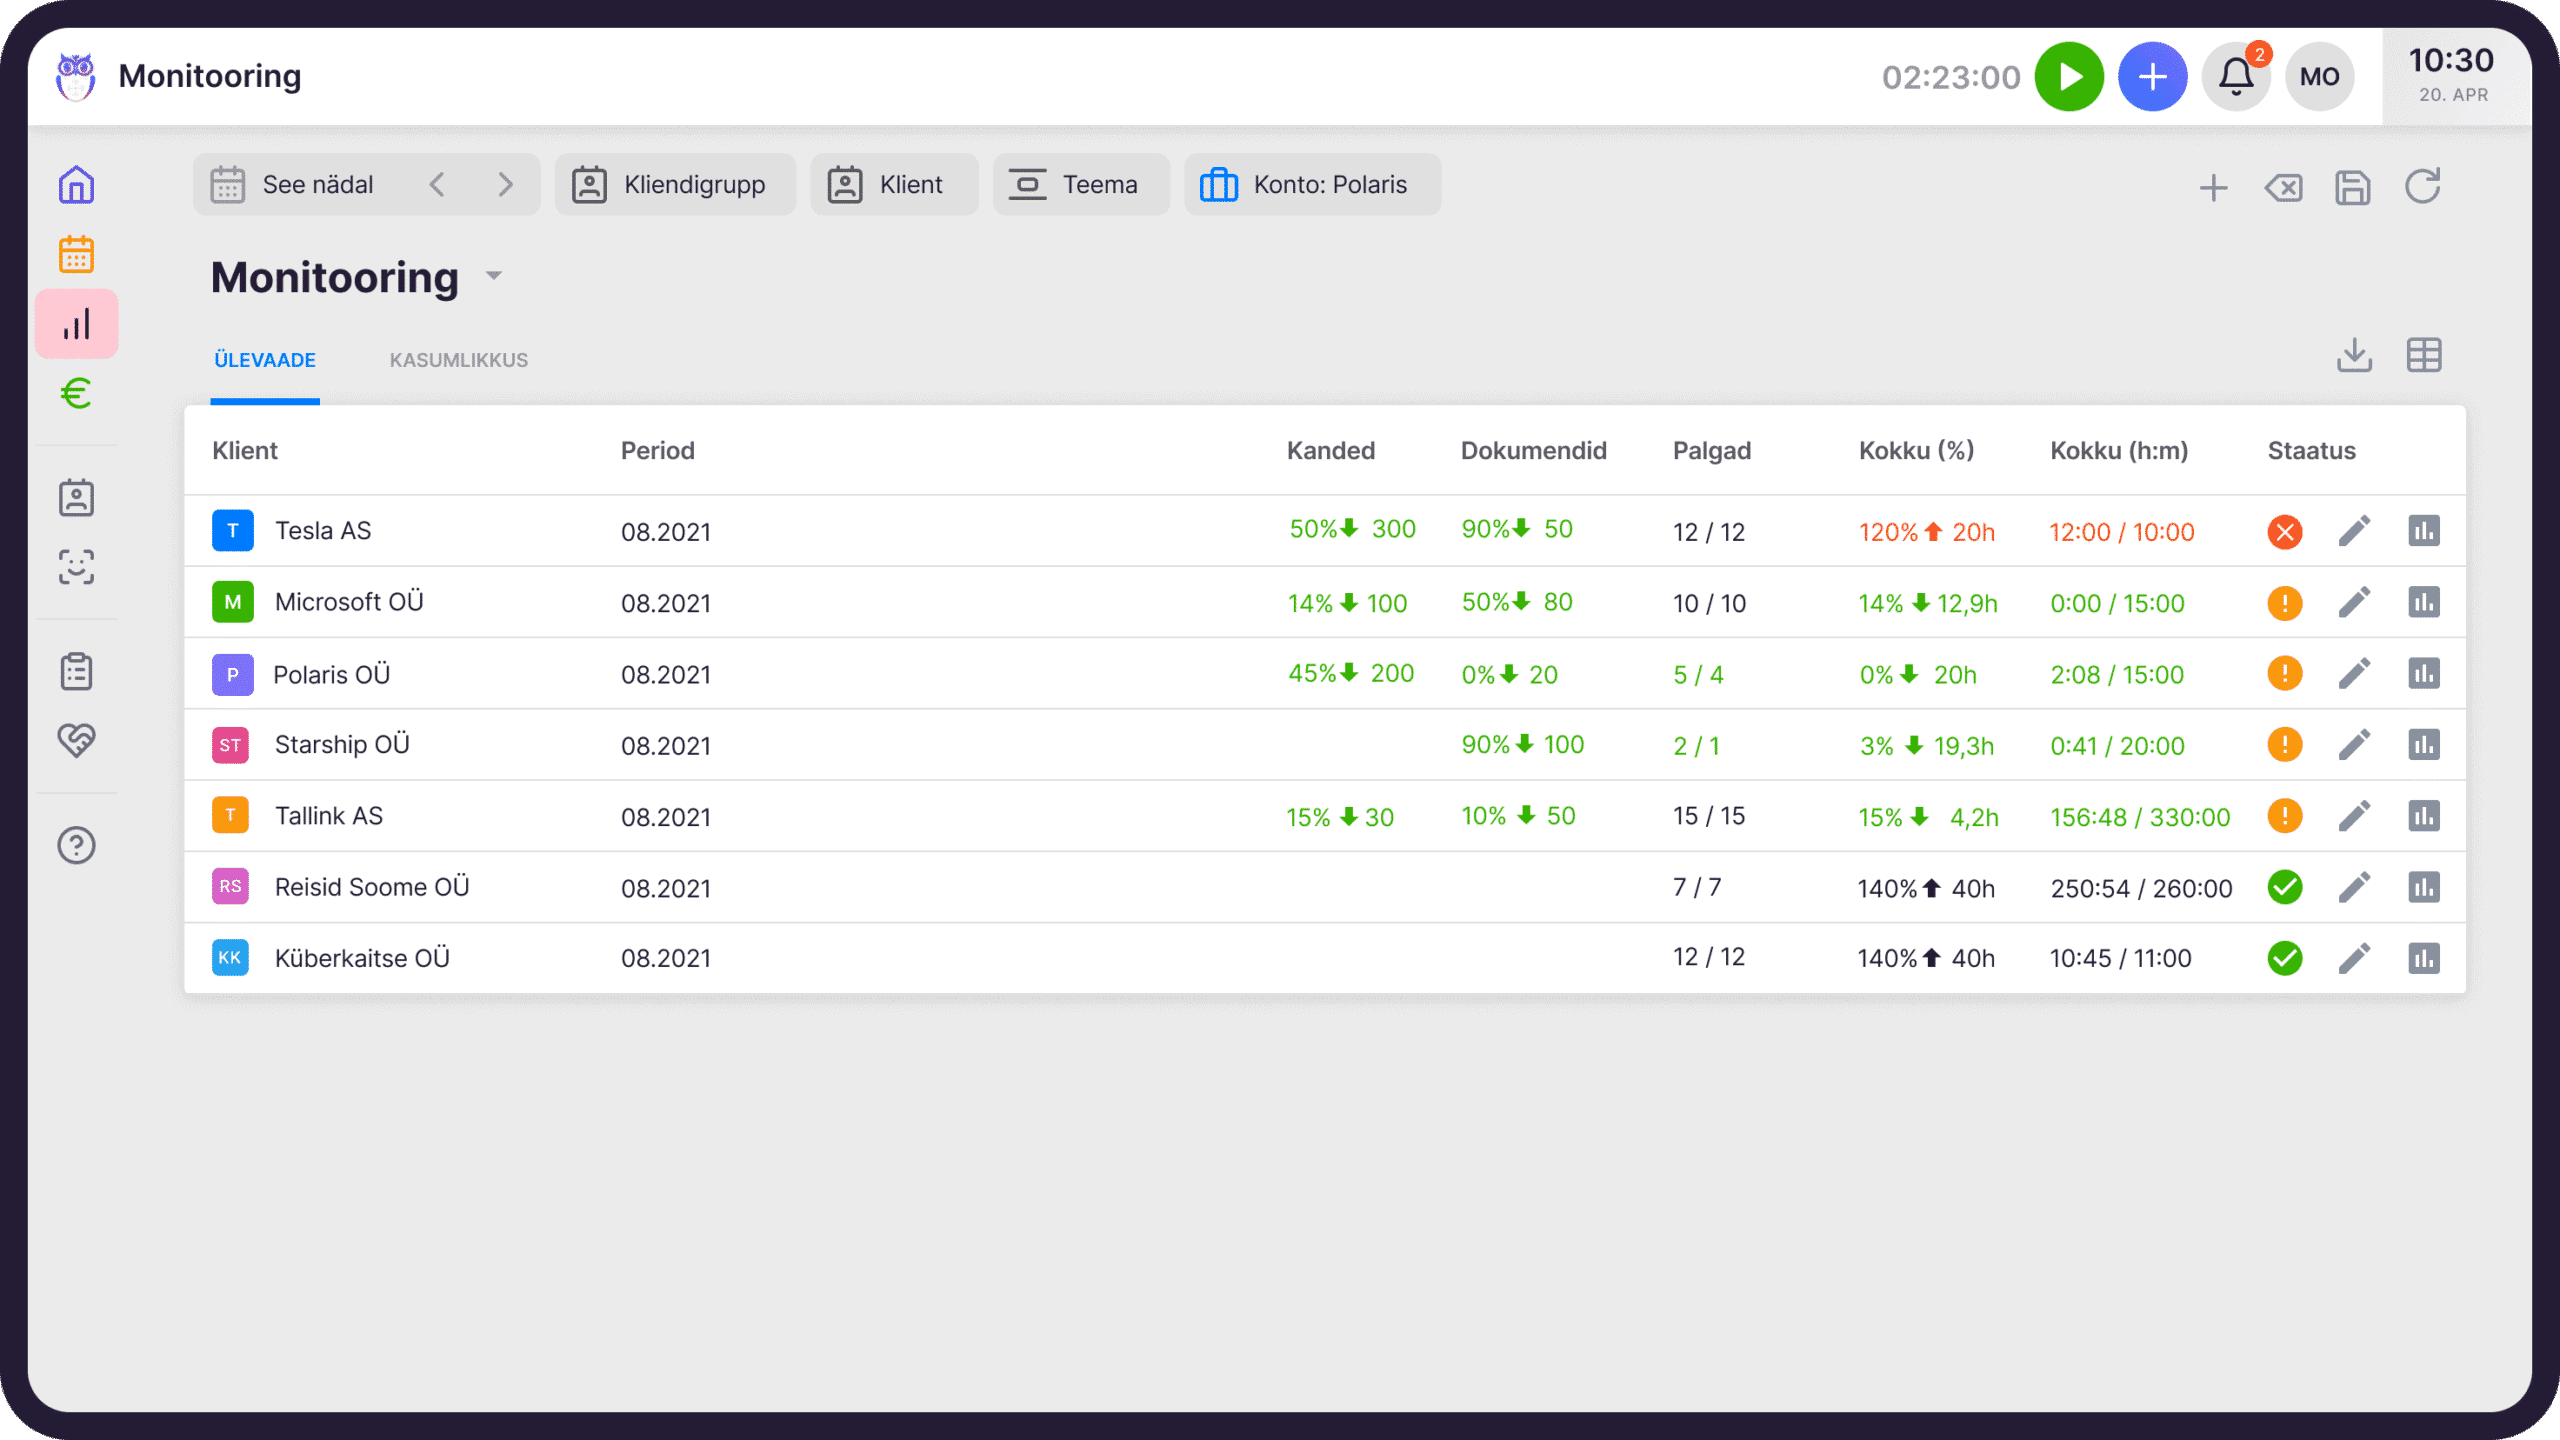
Task: Edit the Küberkaitse OÜ row
Action: [2354, 958]
